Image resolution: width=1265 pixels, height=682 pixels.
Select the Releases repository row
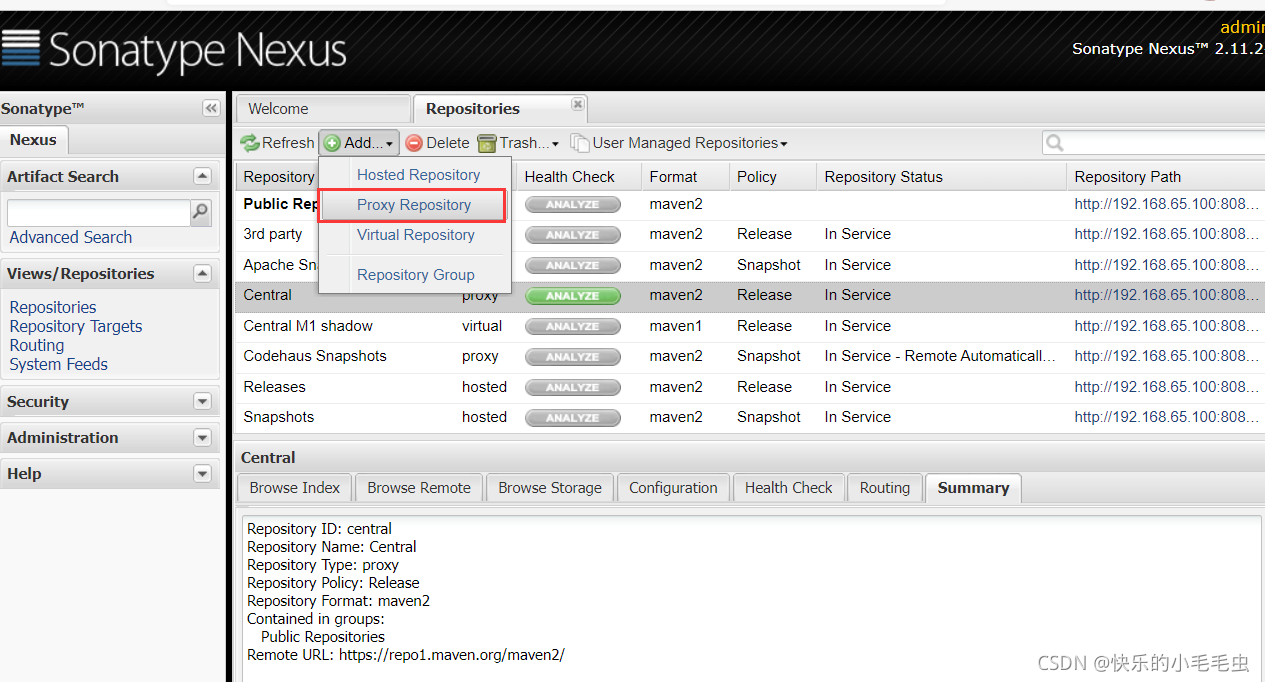pos(750,387)
